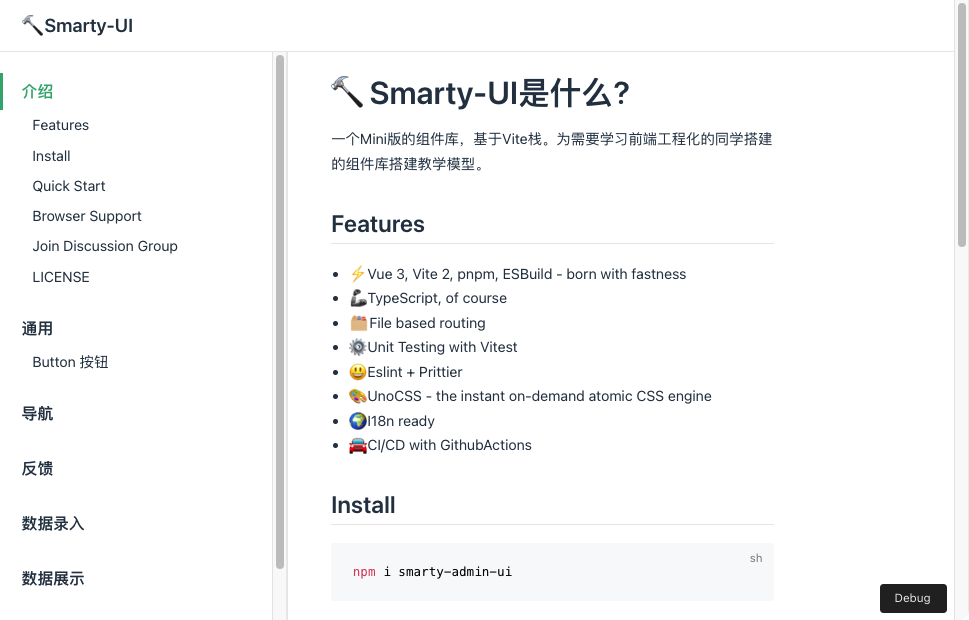Screen dimensions: 969x620
Task: Open Browser Support sidebar link
Action: [87, 216]
